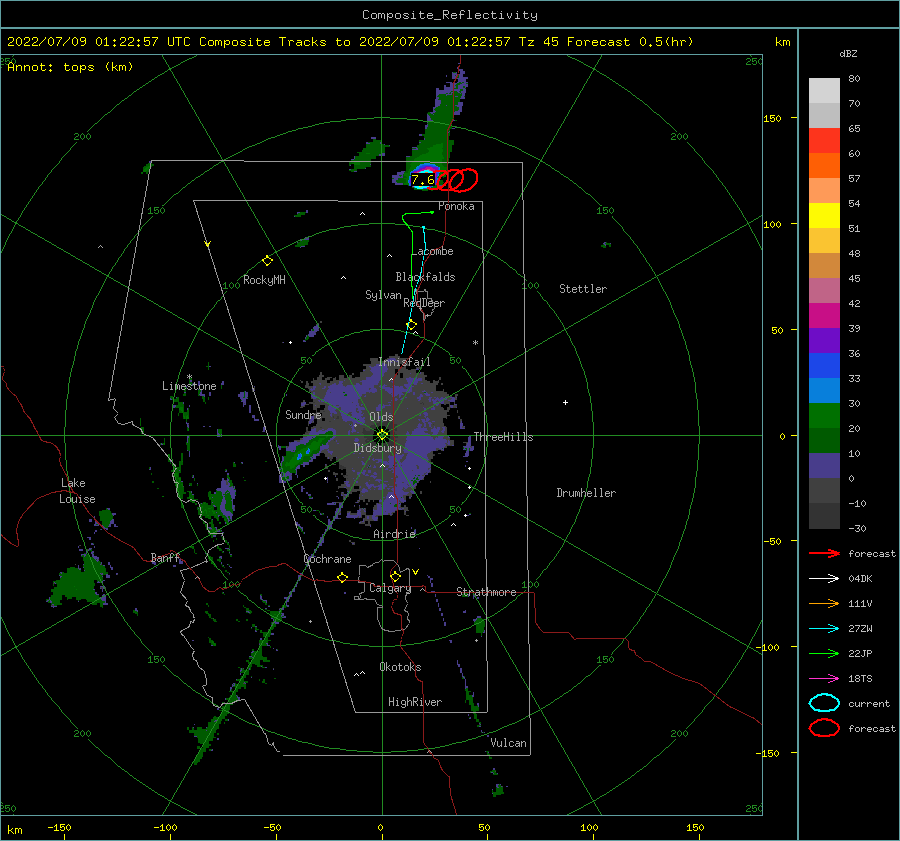Viewport: 900px width, 841px height.
Task: Click the Cochrane label
Action: (x=327, y=559)
